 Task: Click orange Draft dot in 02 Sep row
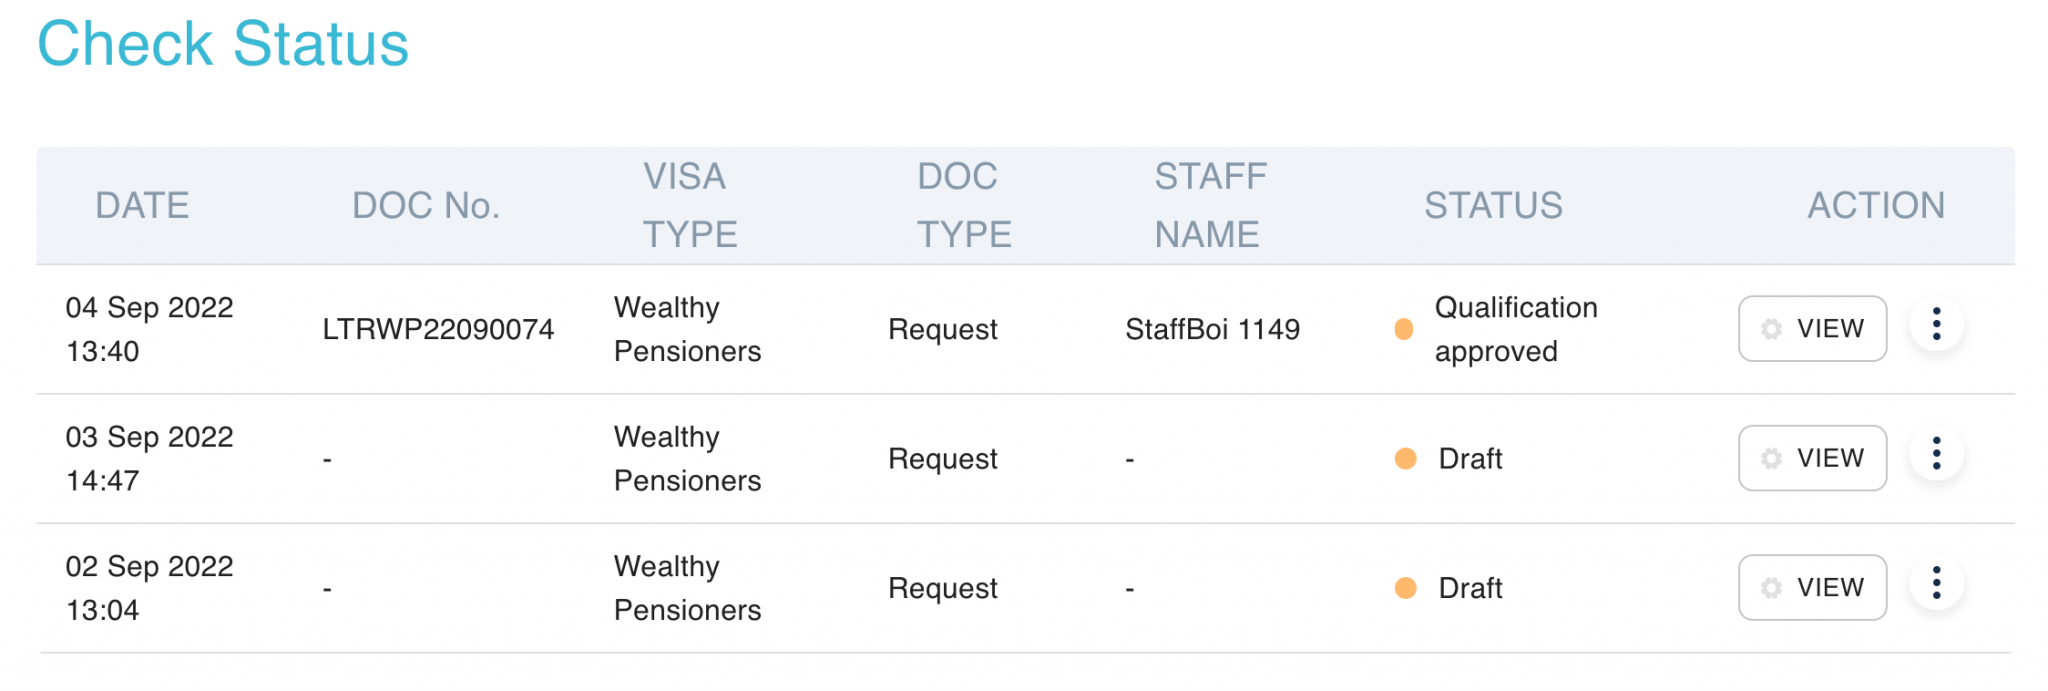1405,588
